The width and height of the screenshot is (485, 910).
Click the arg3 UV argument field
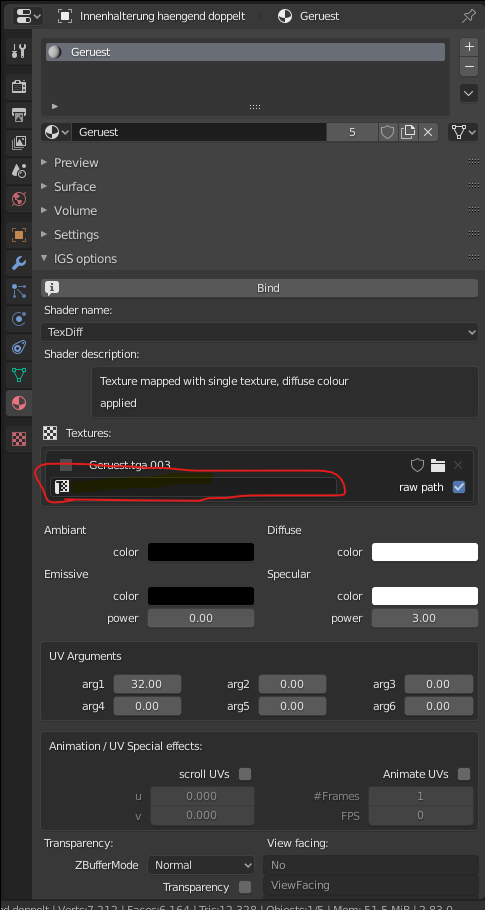439,684
